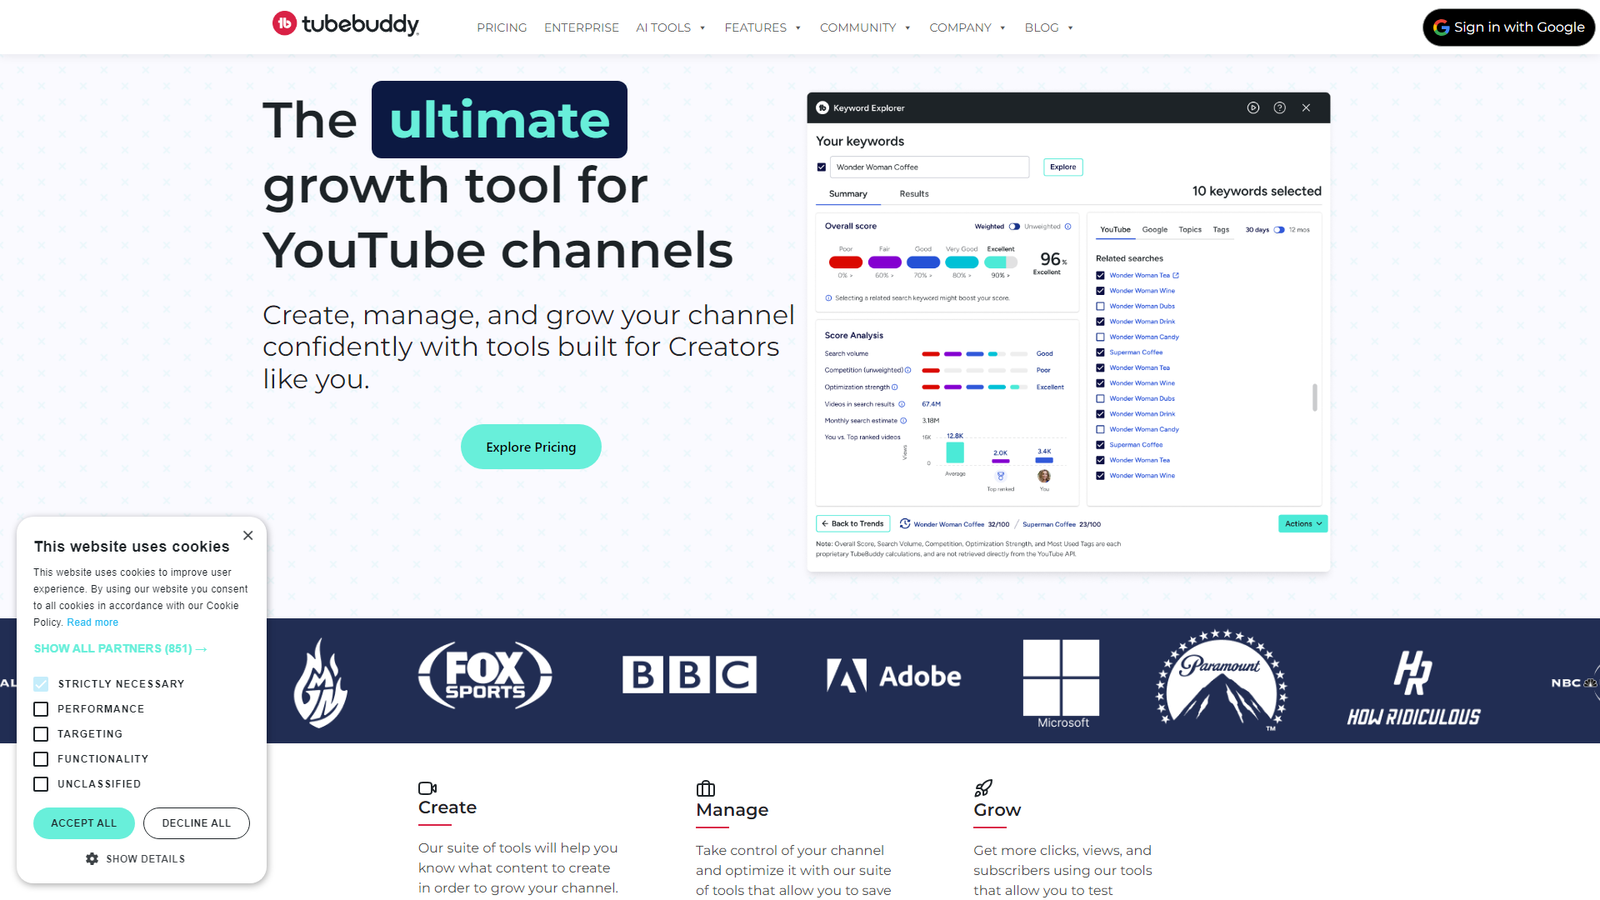Select the Google tab in related searches
This screenshot has height=900, width=1600.
pyautogui.click(x=1155, y=230)
